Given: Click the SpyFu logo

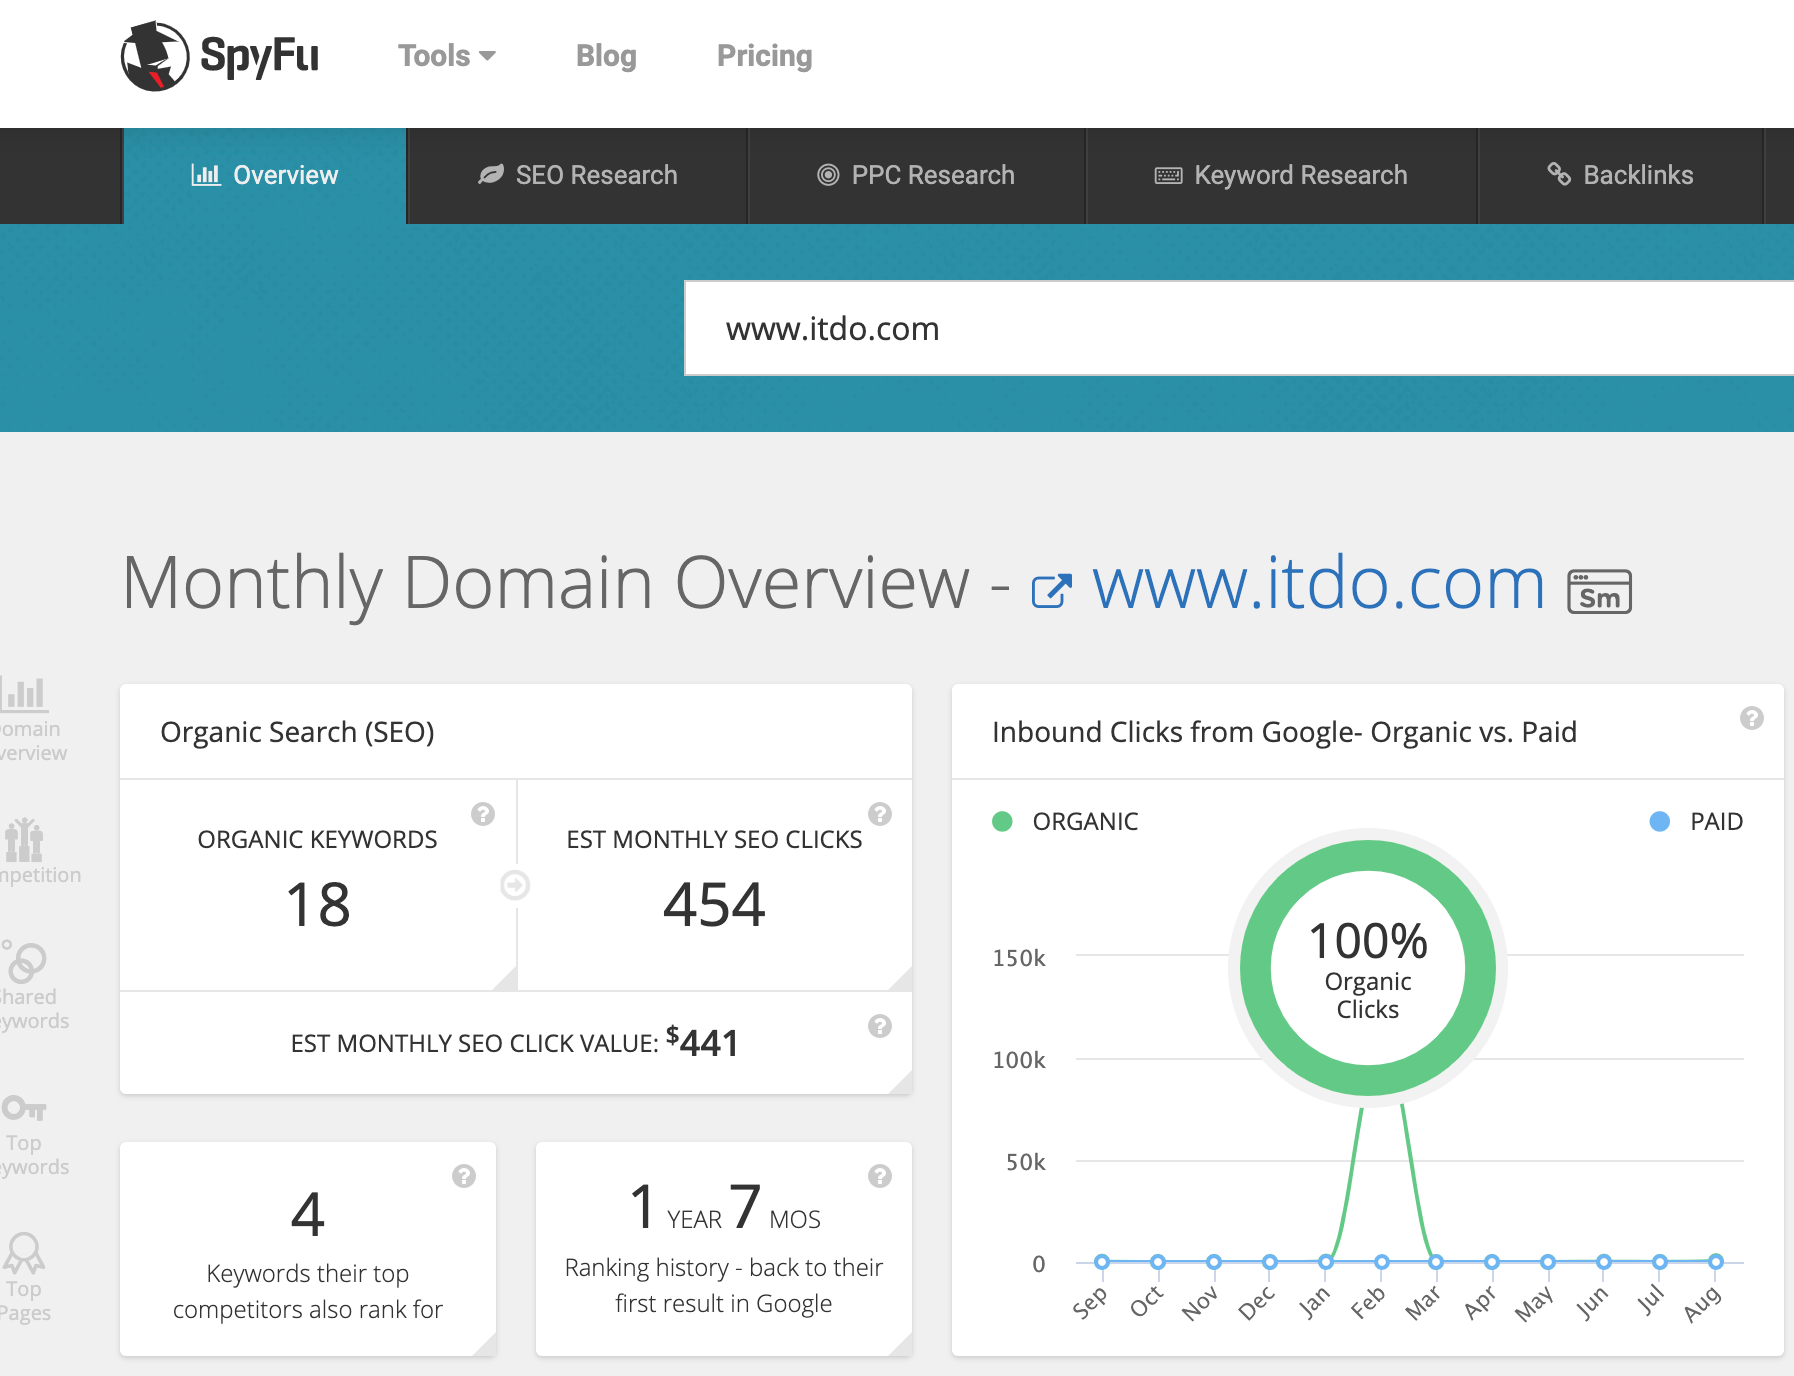Looking at the screenshot, I should tap(220, 56).
